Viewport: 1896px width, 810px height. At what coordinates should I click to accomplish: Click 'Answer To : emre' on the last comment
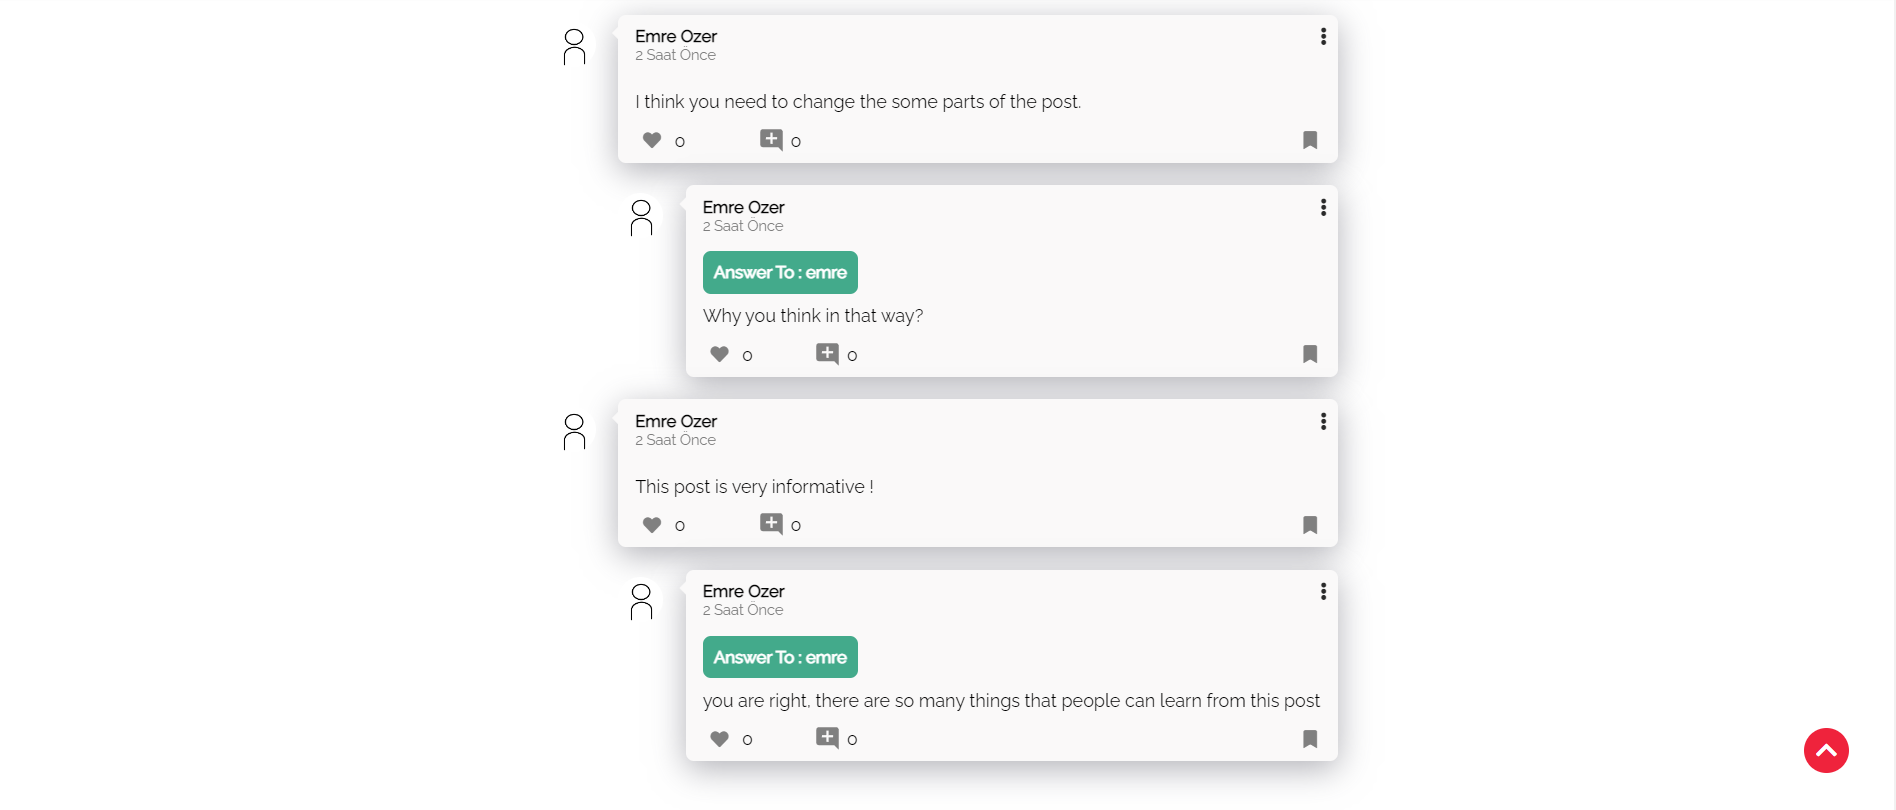[780, 657]
